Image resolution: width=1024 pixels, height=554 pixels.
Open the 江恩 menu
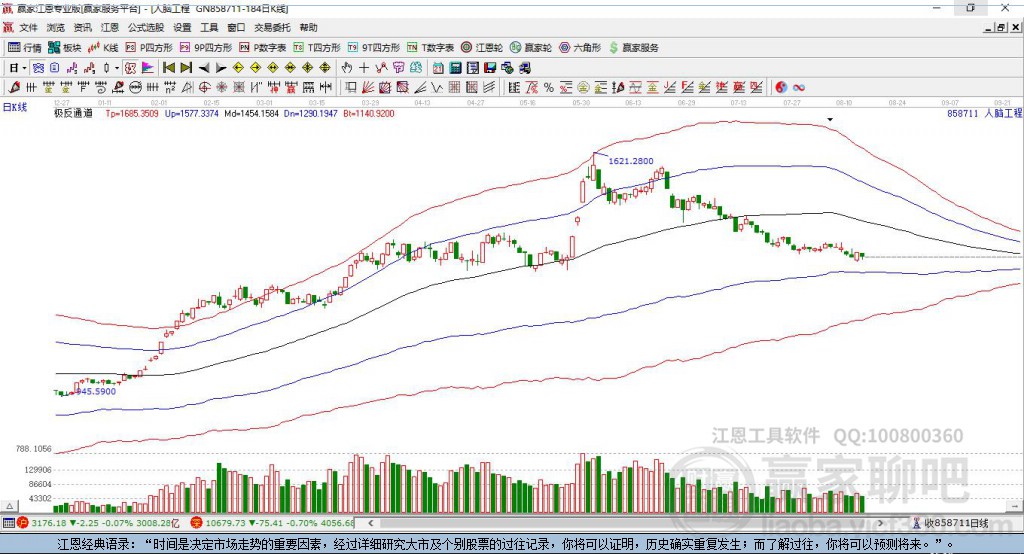[x=110, y=27]
